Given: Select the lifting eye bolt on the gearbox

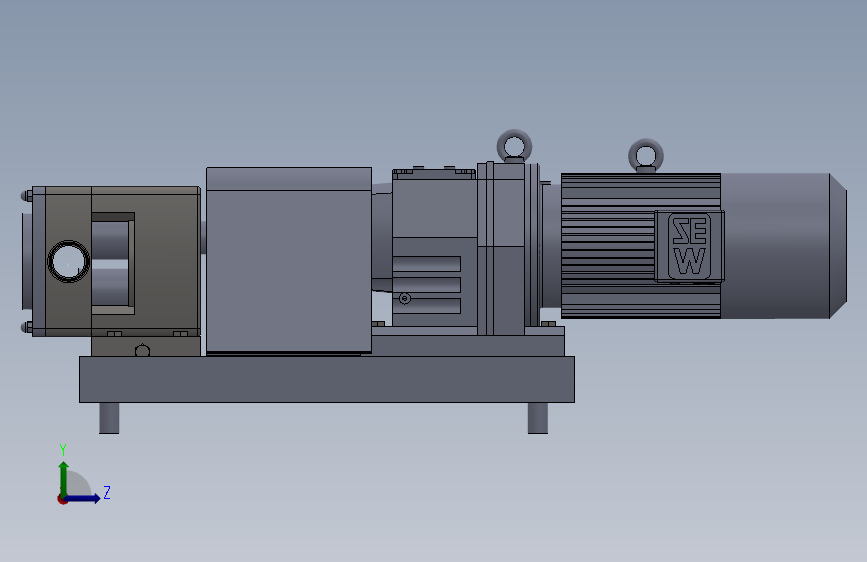Looking at the screenshot, I should pyautogui.click(x=514, y=145).
